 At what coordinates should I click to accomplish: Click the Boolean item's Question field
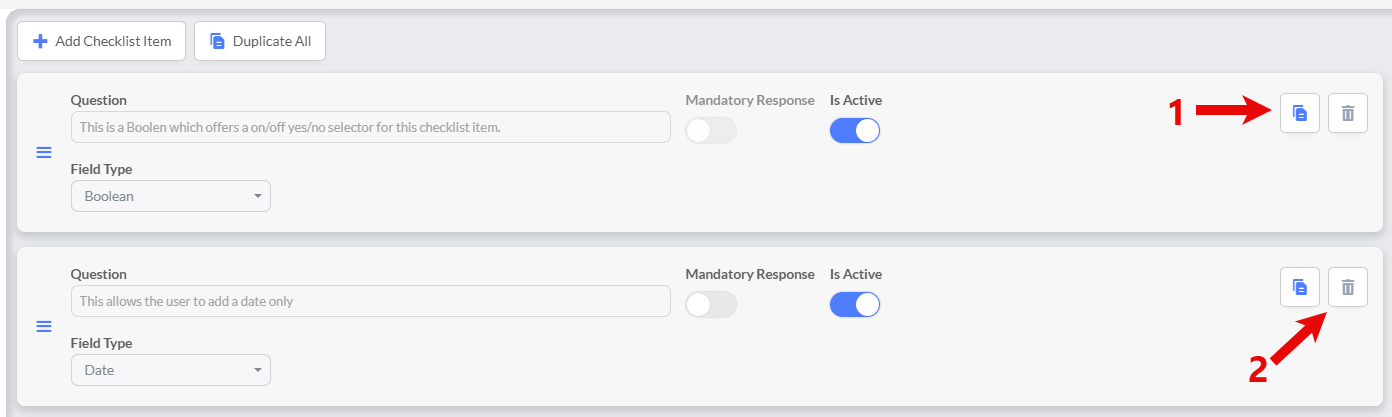click(x=370, y=127)
